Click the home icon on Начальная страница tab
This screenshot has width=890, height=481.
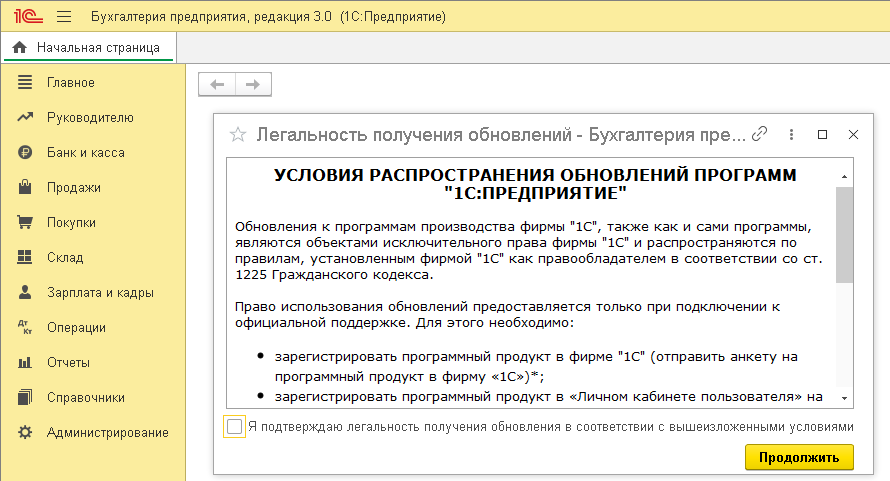click(19, 47)
